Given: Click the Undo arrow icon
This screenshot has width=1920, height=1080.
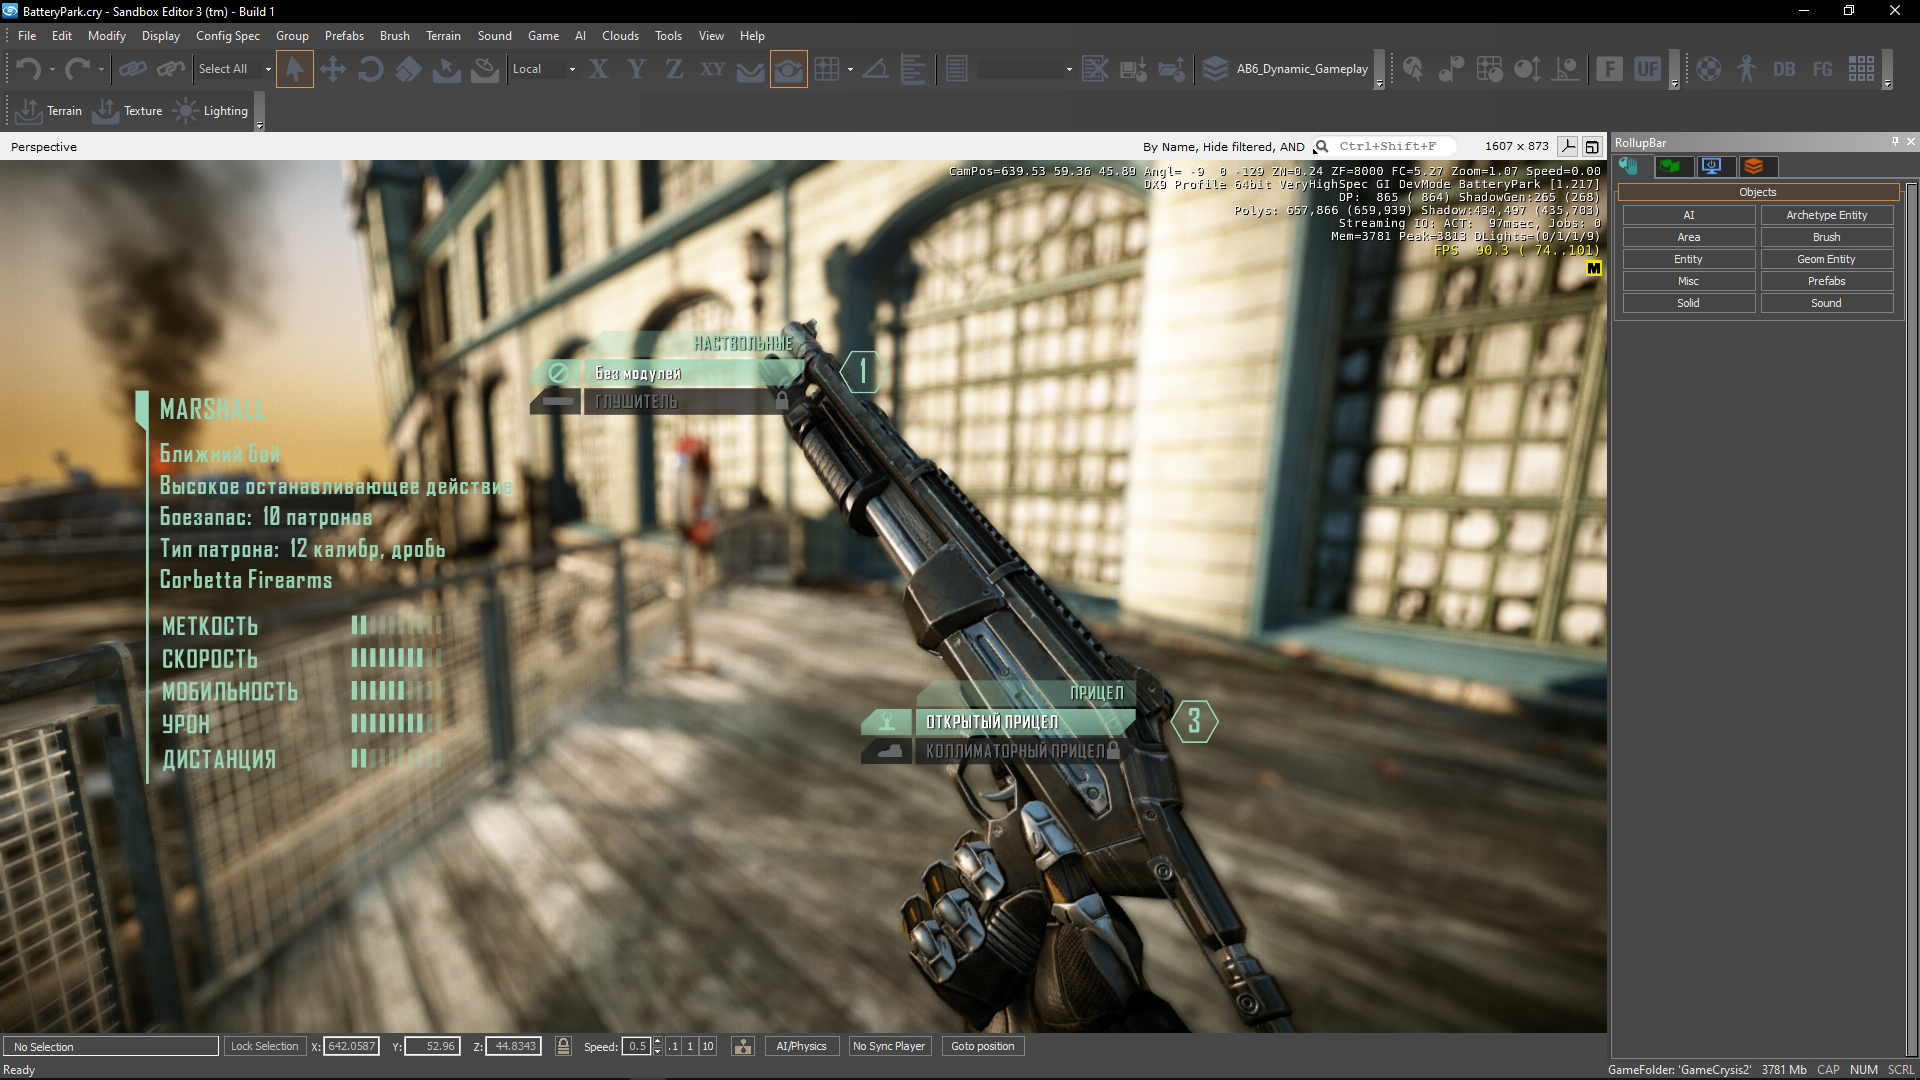Looking at the screenshot, I should pyautogui.click(x=28, y=69).
